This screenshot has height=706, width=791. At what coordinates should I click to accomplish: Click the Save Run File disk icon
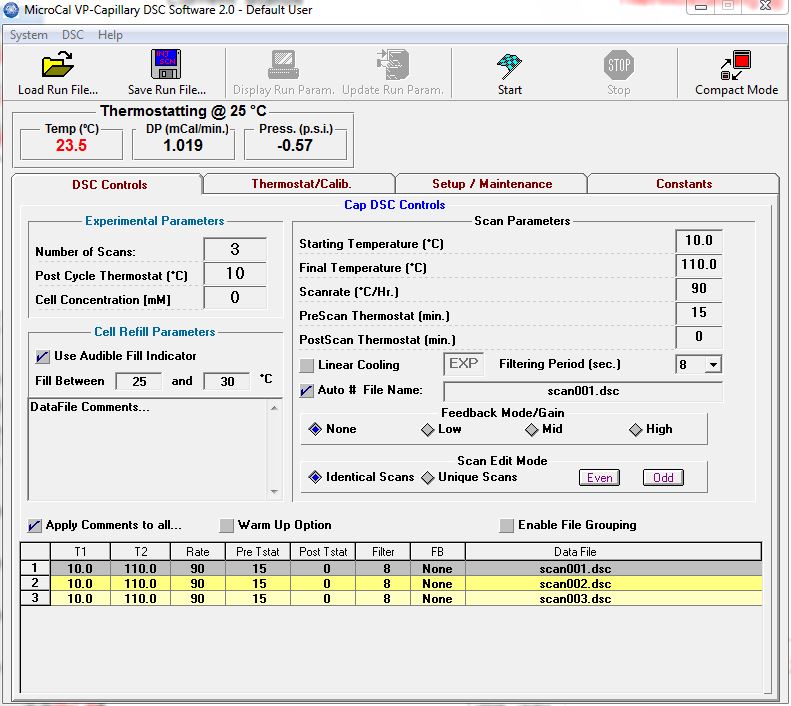[166, 66]
